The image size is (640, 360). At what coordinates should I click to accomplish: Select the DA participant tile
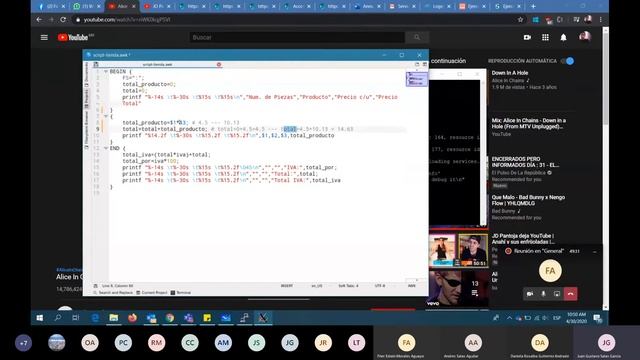(x=540, y=343)
